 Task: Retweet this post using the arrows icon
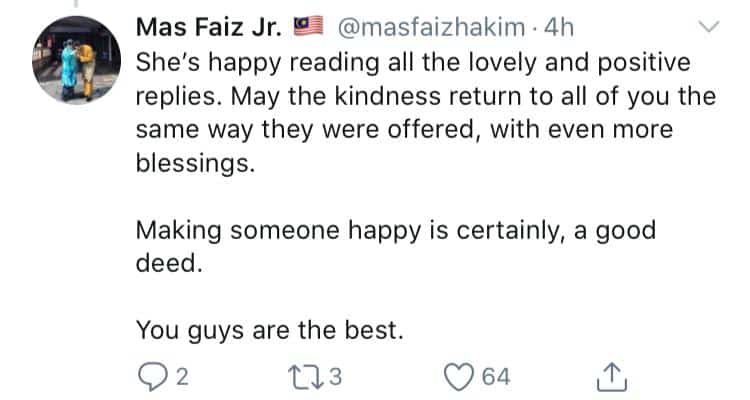(303, 377)
